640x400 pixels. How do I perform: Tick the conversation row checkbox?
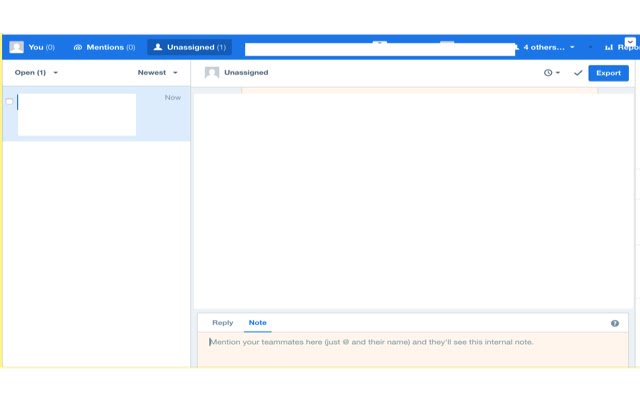9,102
